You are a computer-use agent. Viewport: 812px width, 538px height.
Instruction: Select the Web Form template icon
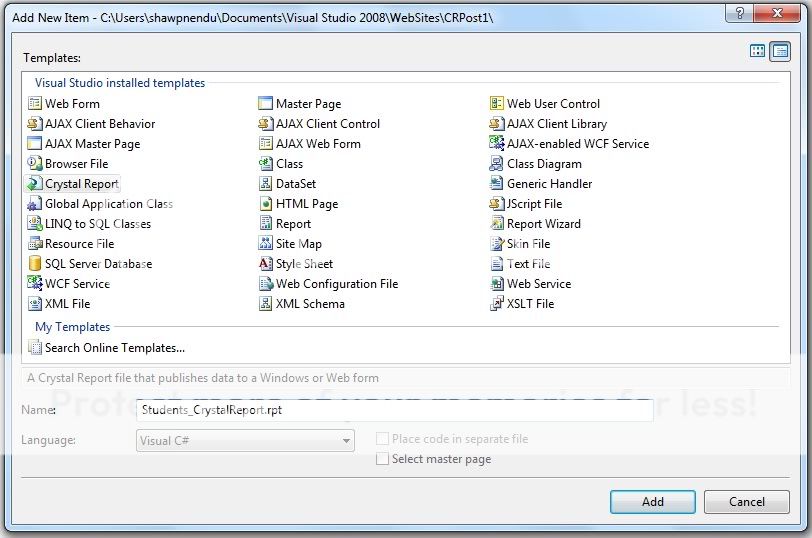point(35,104)
